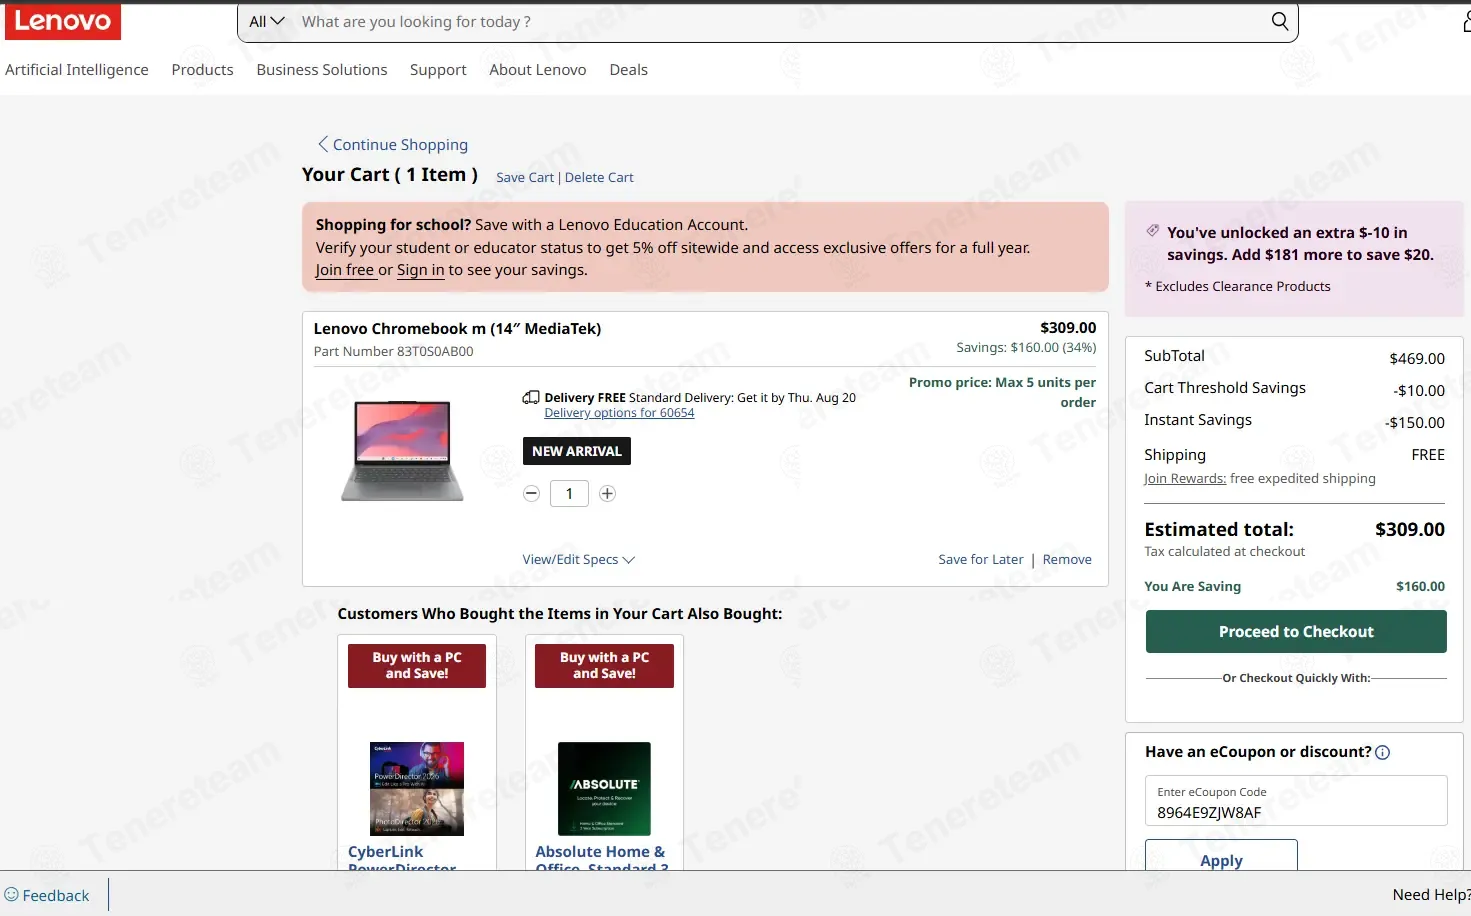Click the Lenovo logo
Image resolution: width=1471 pixels, height=916 pixels.
click(62, 20)
